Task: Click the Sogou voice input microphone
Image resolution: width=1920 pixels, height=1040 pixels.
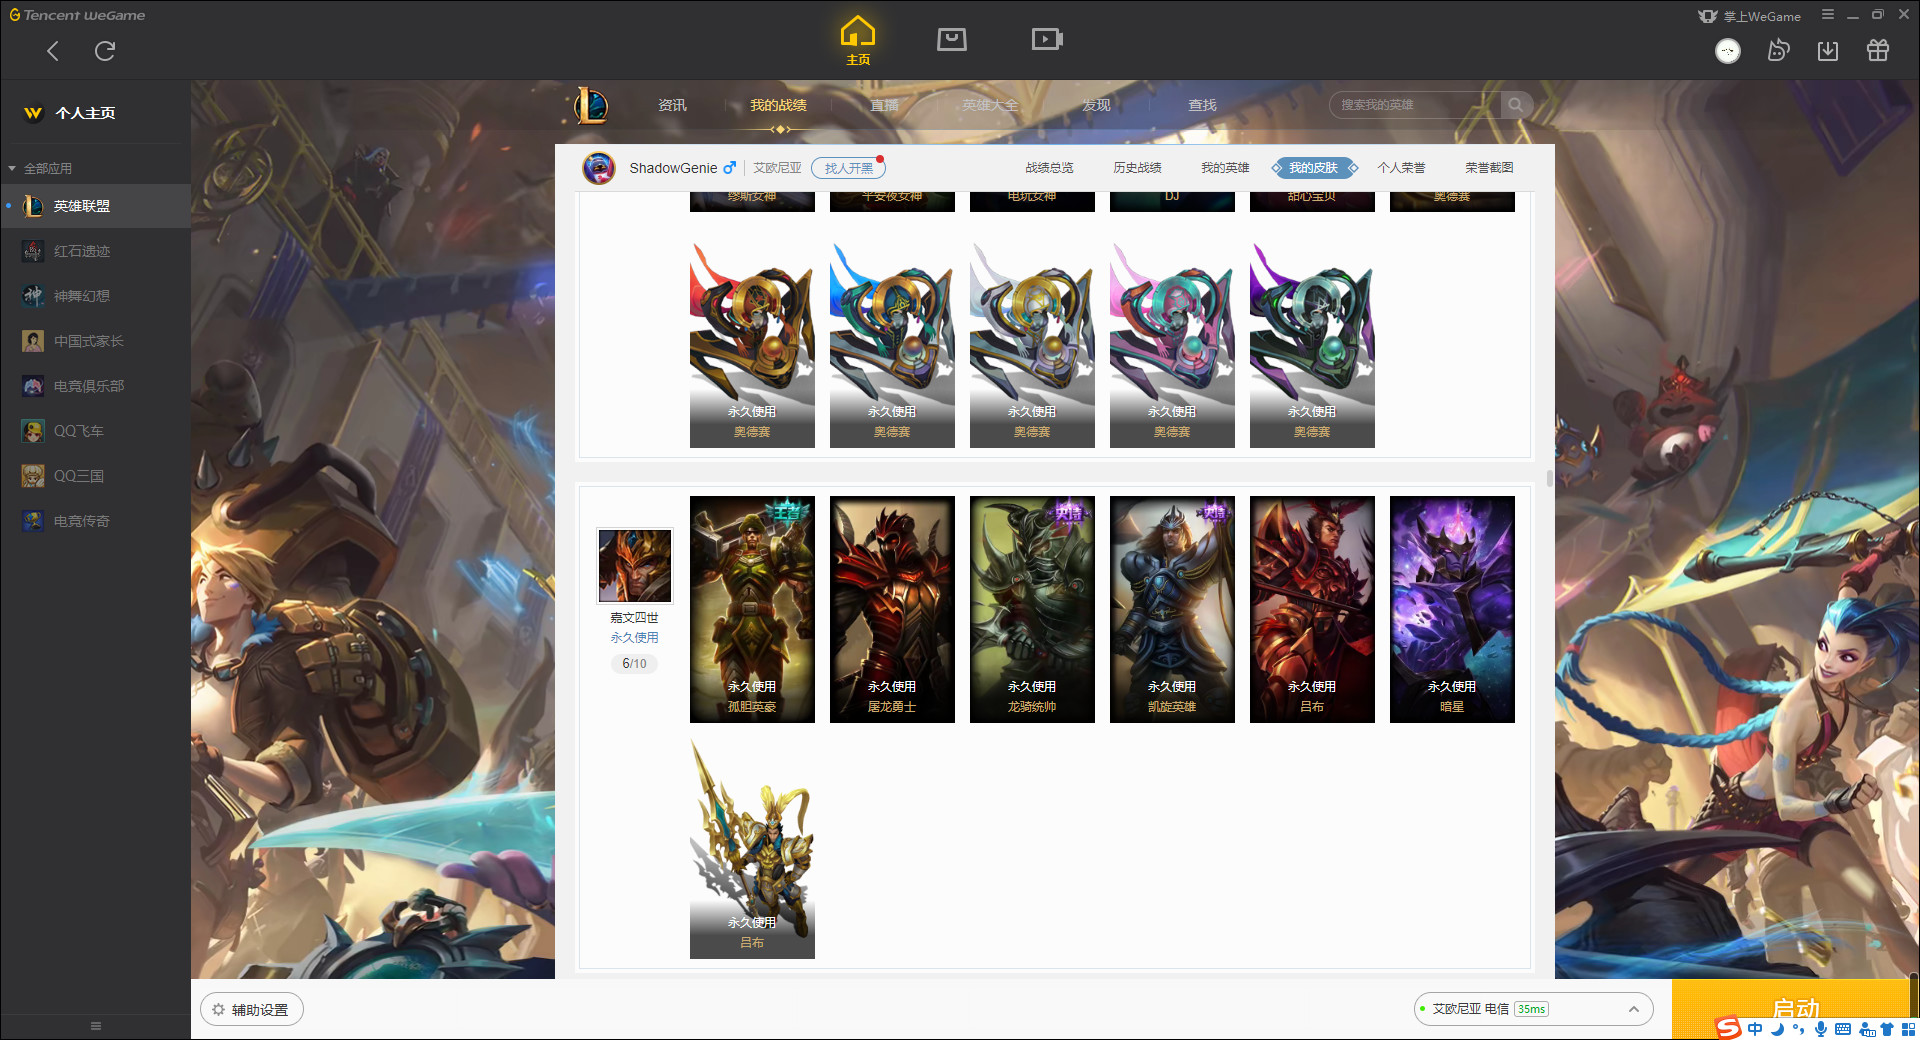Action: 1821,1029
